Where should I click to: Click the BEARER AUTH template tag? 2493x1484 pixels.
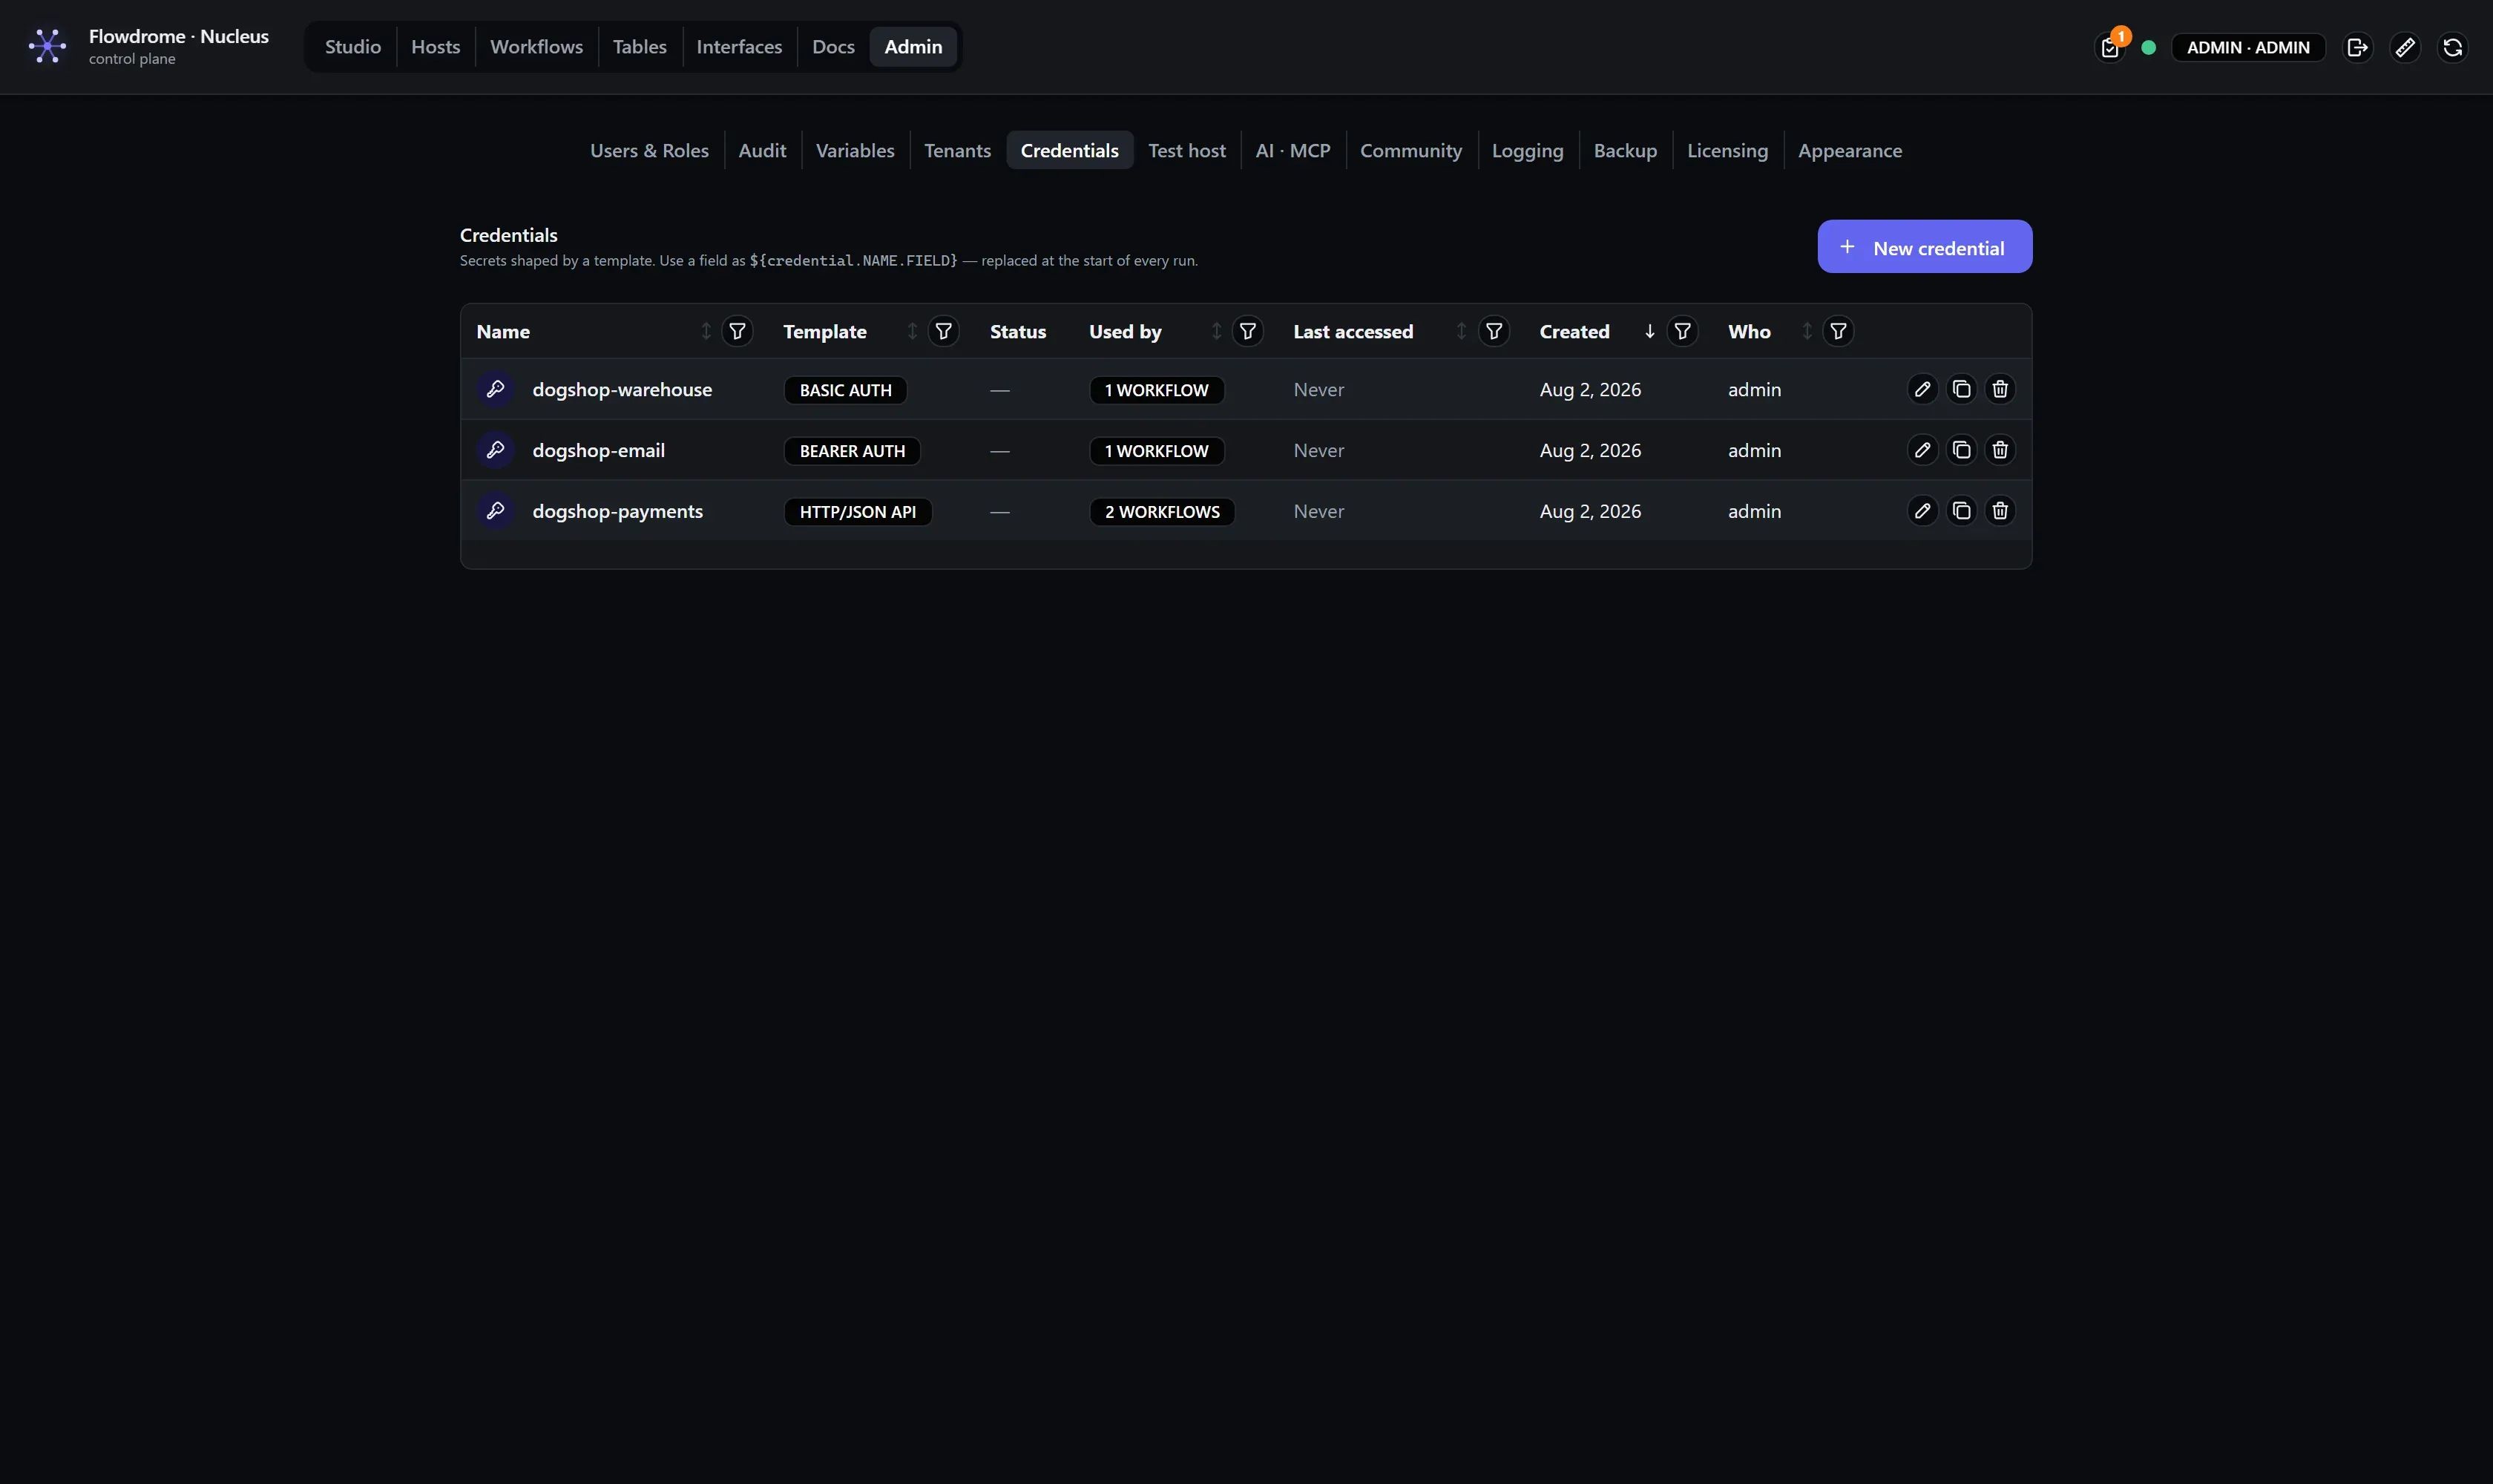coord(852,451)
